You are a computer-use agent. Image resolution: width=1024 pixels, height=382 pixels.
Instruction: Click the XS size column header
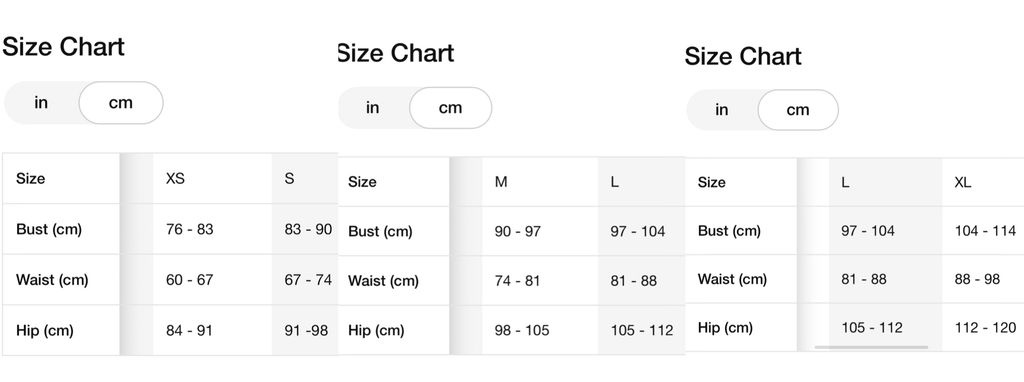tap(175, 178)
